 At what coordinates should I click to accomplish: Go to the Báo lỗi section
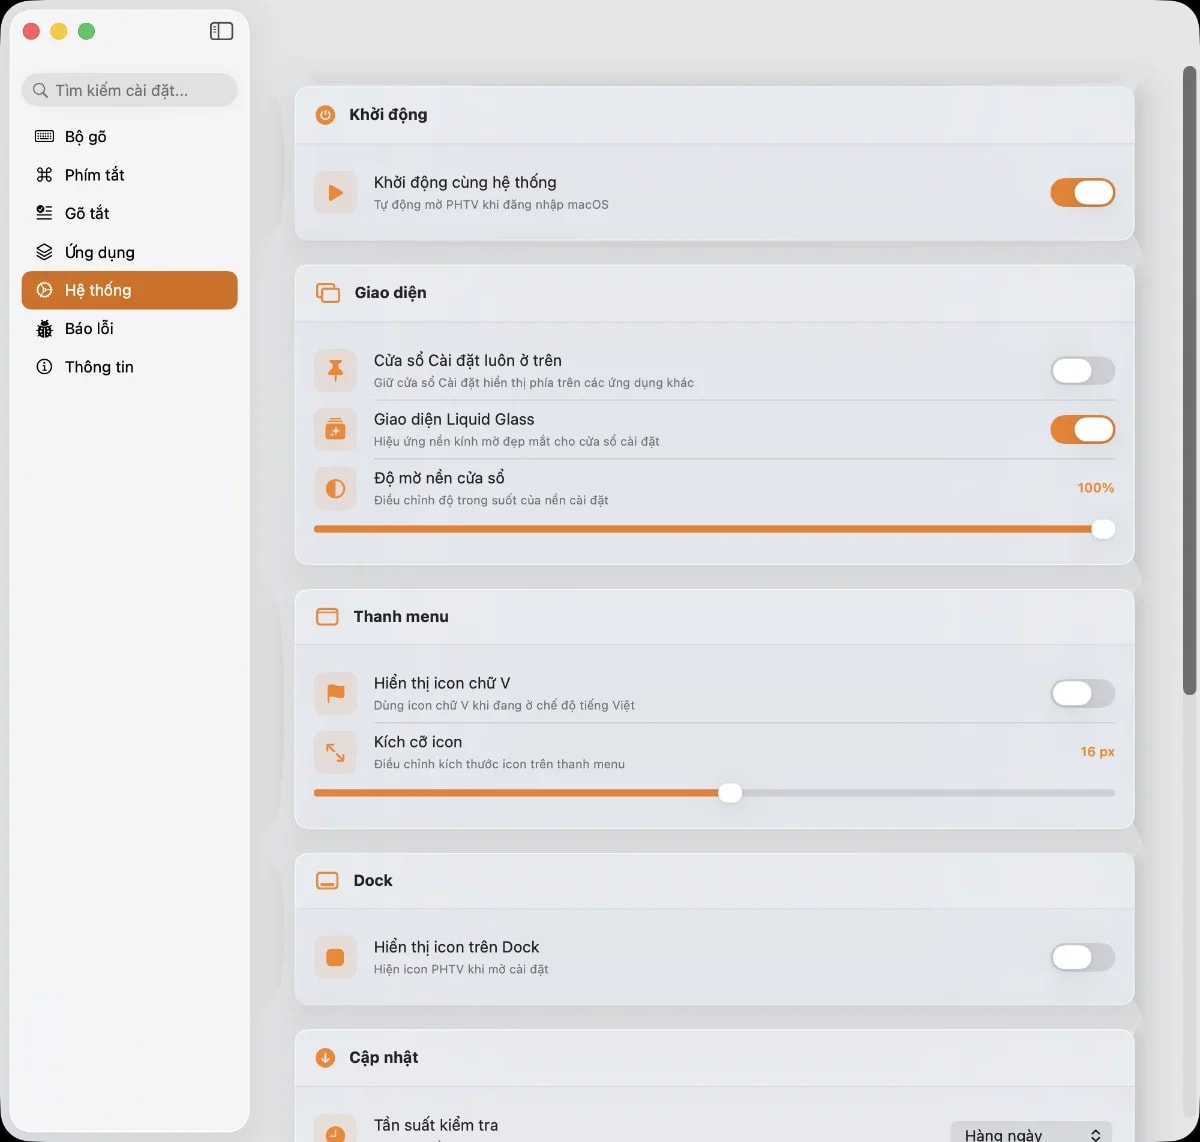89,329
